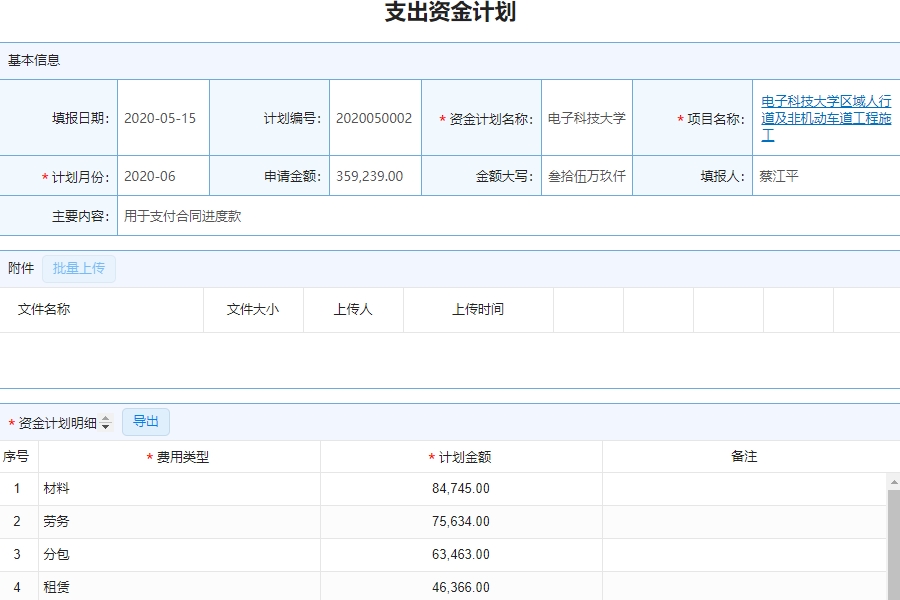Click the 文件大小 column header

coord(253,309)
